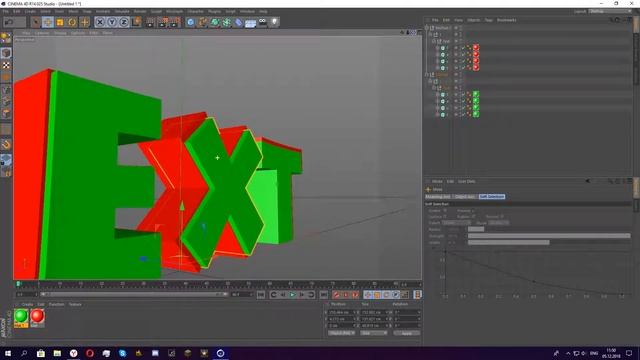
Task: Switch to Polygons mode in sidebar
Action: click(6, 114)
